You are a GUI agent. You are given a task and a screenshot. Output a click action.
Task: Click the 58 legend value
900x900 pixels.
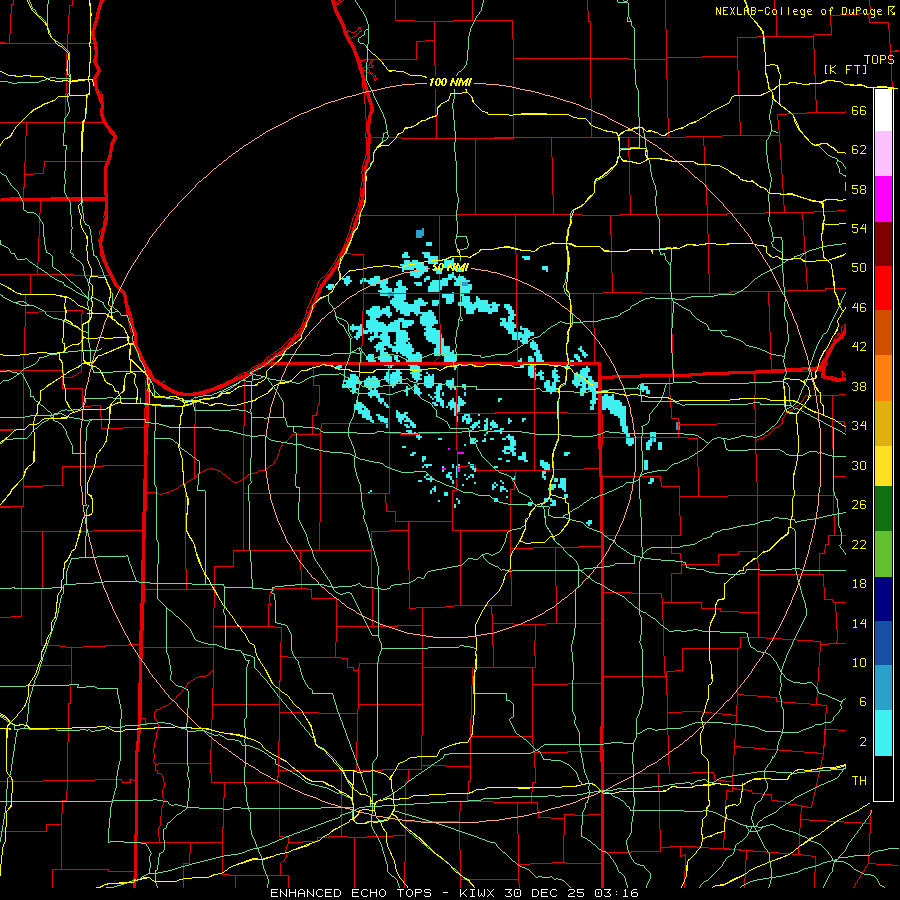click(859, 189)
